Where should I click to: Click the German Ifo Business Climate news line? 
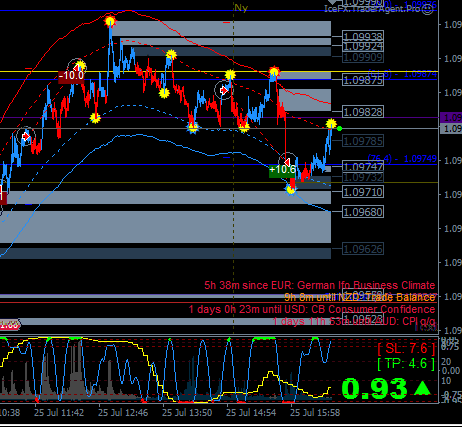pyautogui.click(x=320, y=285)
